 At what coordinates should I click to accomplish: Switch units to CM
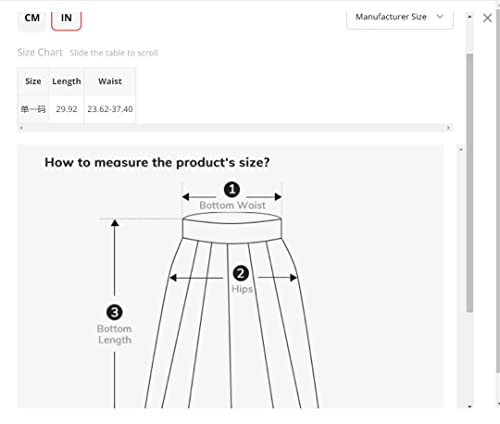pos(32,19)
